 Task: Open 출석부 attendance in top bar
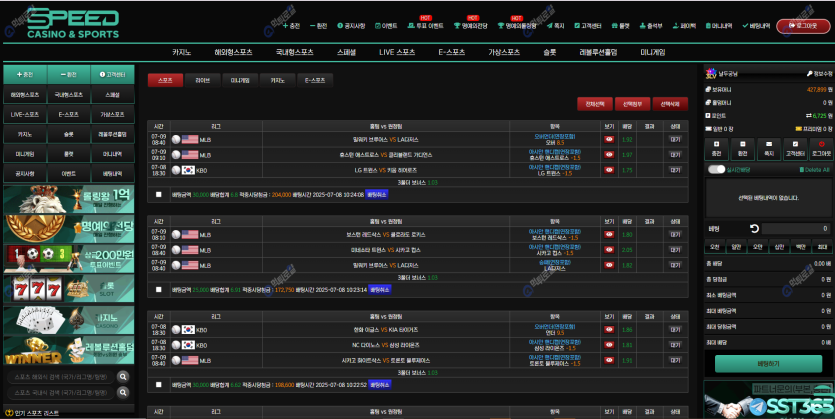pyautogui.click(x=651, y=26)
